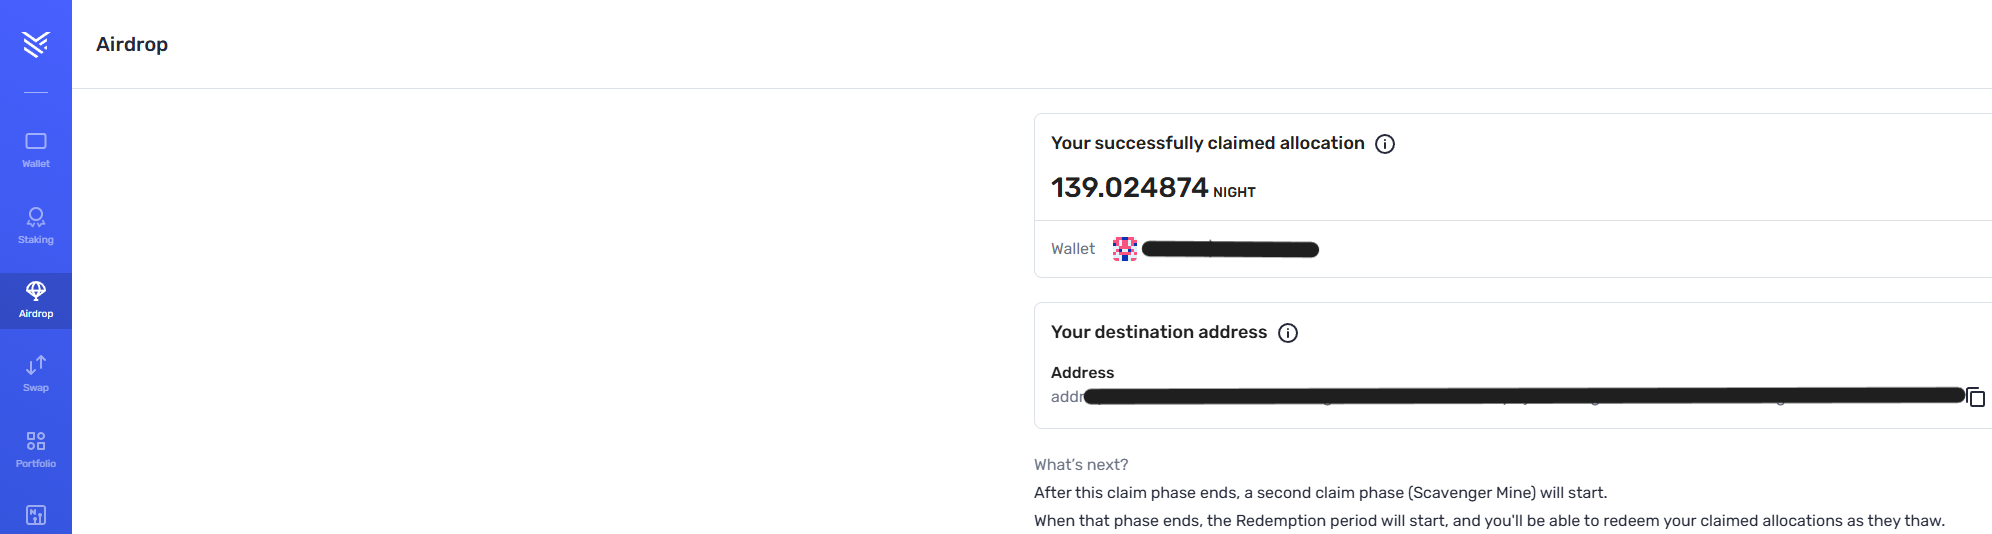Click the Airdrop page title
1992x534 pixels.
pyautogui.click(x=132, y=44)
